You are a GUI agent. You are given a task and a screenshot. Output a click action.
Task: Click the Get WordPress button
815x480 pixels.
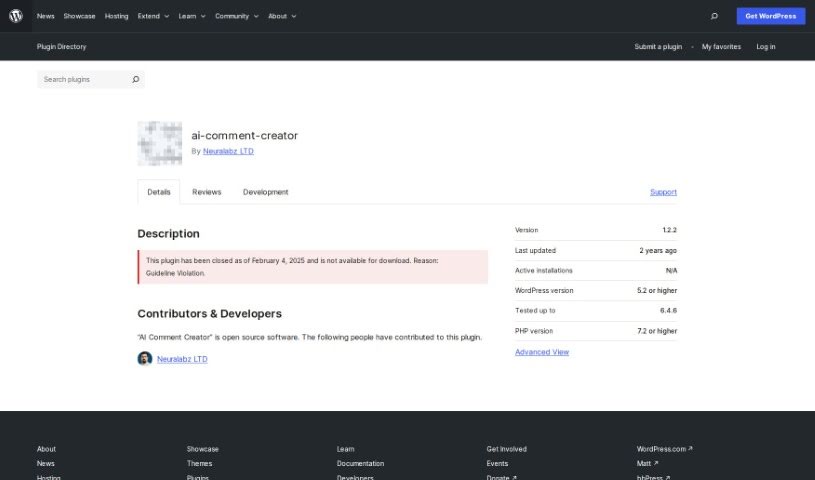point(771,16)
